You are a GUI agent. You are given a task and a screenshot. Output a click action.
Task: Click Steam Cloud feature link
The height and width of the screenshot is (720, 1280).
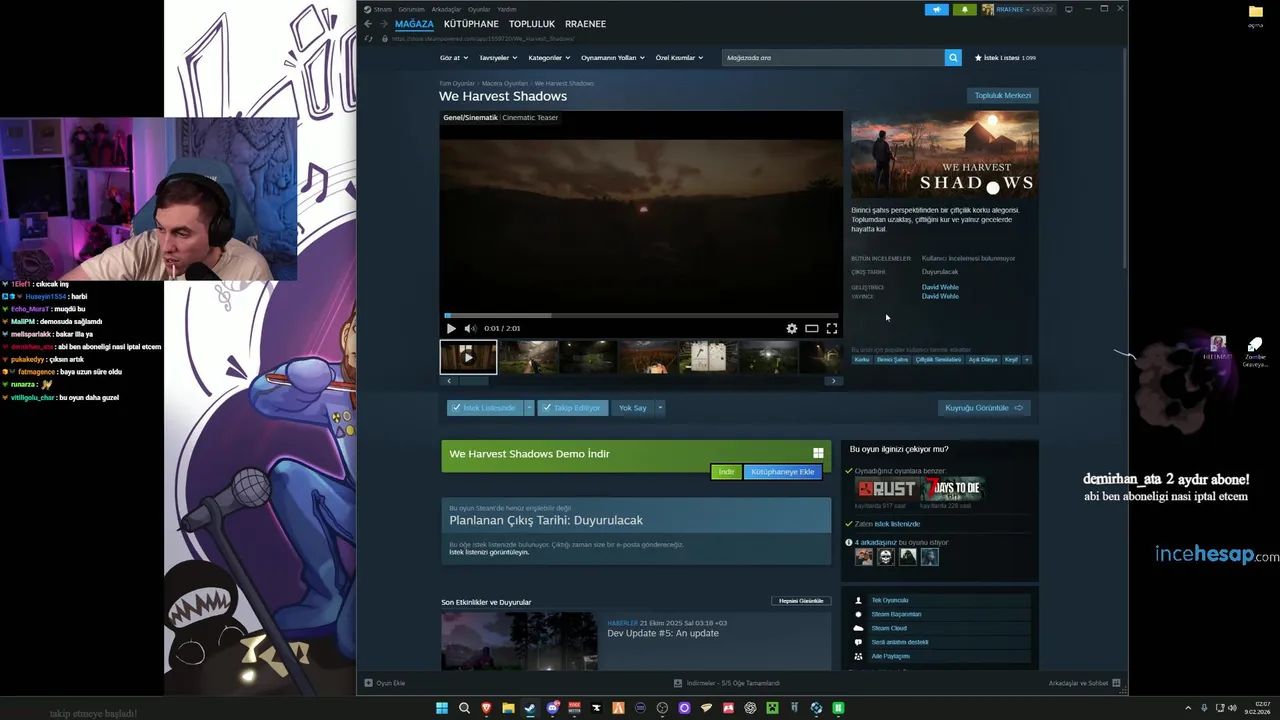[x=889, y=628]
